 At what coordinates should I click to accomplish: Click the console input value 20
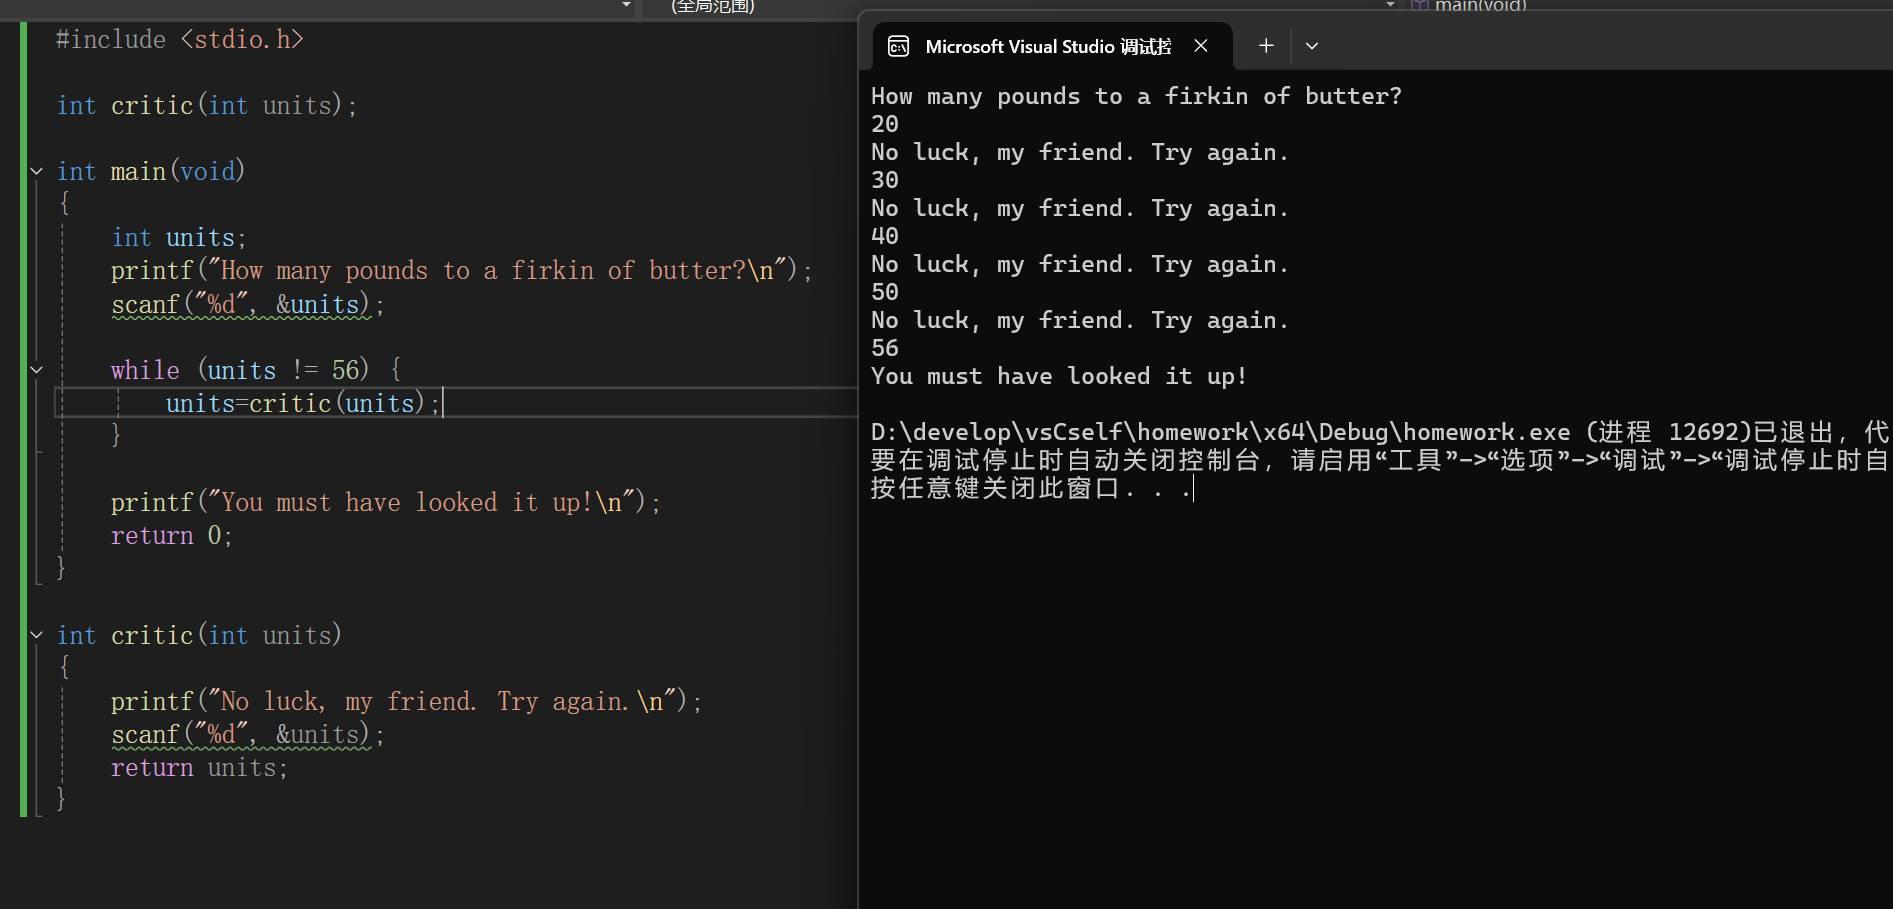pyautogui.click(x=885, y=124)
